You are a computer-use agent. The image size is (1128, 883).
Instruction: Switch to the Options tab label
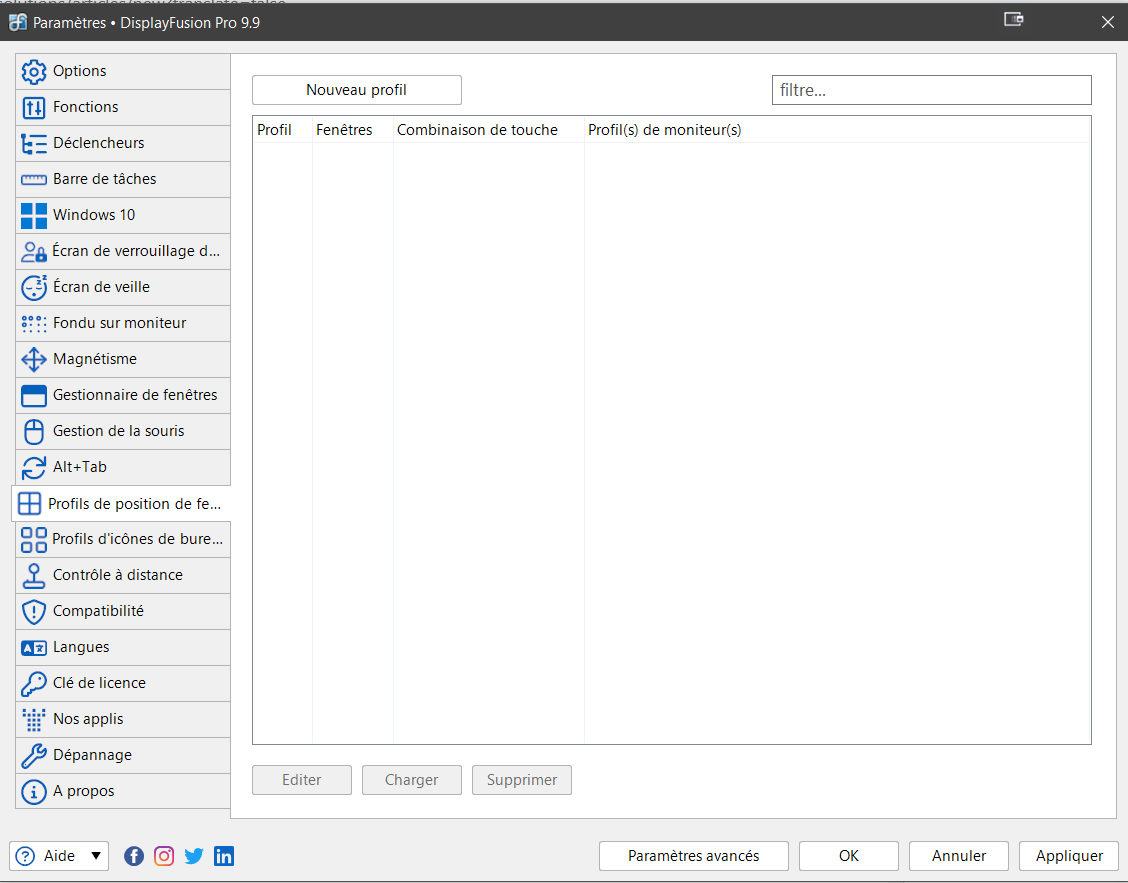80,71
